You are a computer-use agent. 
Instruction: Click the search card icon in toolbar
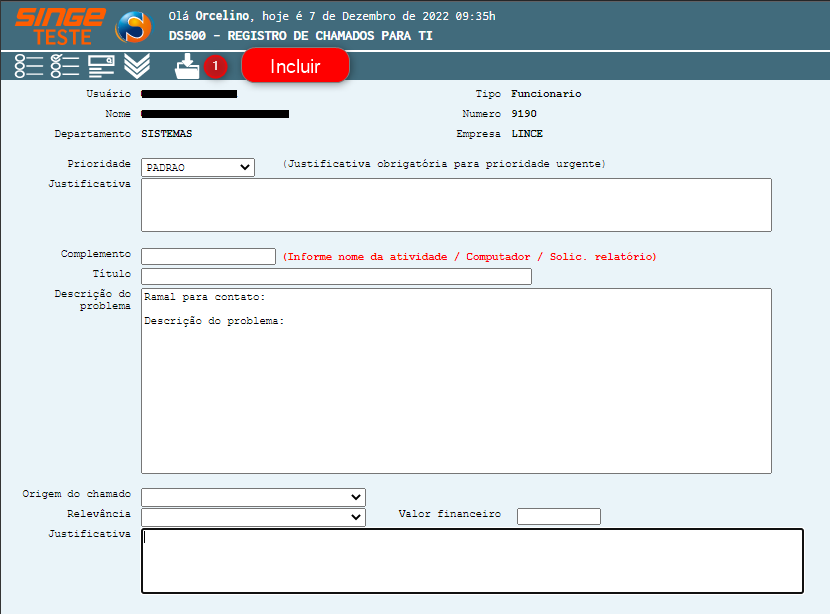pyautogui.click(x=101, y=66)
